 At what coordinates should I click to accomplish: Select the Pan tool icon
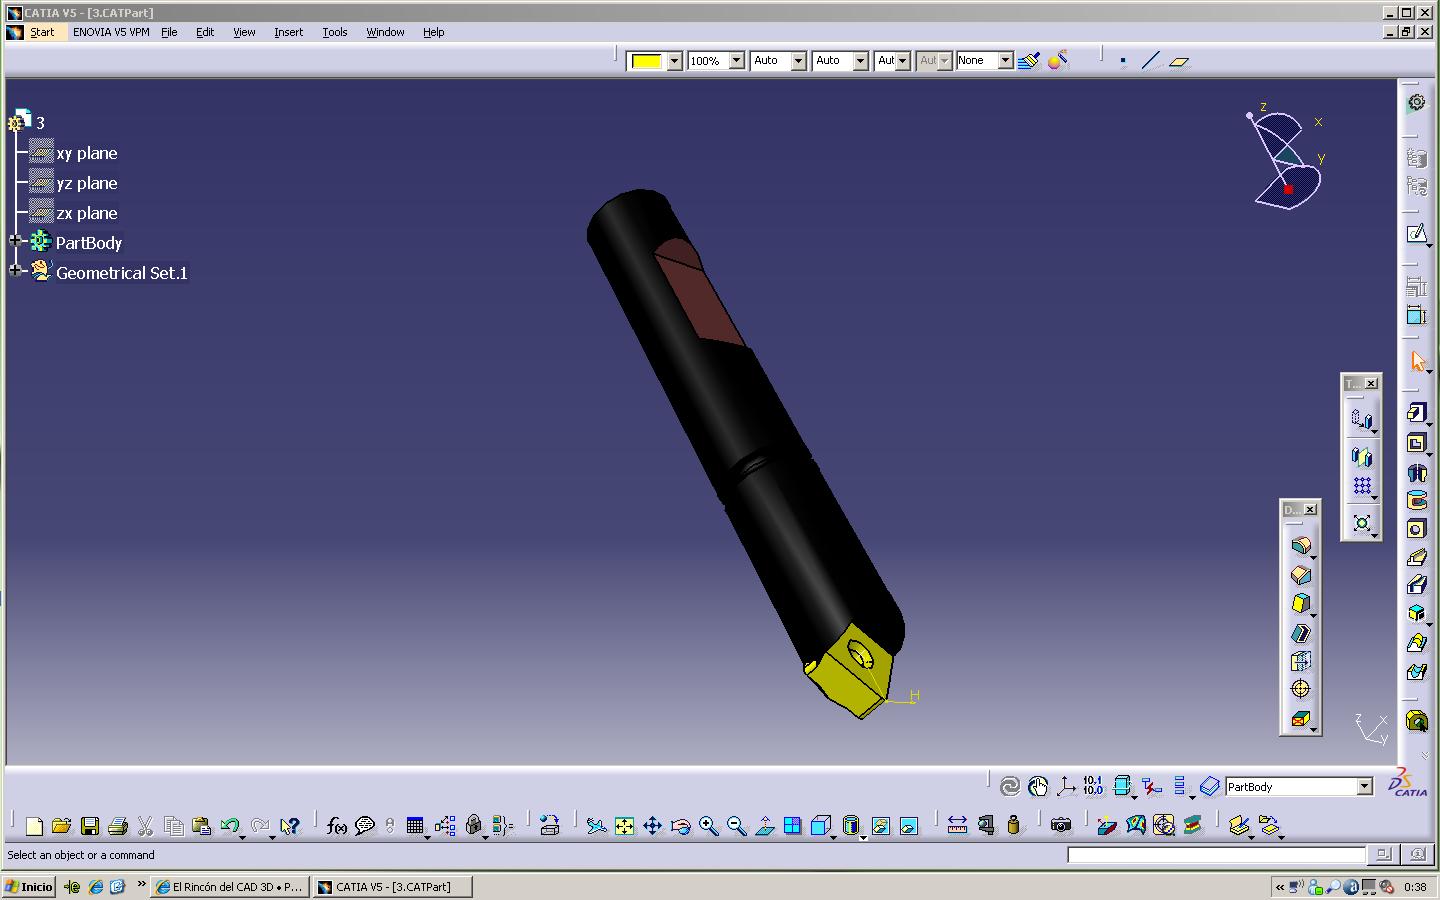(653, 826)
